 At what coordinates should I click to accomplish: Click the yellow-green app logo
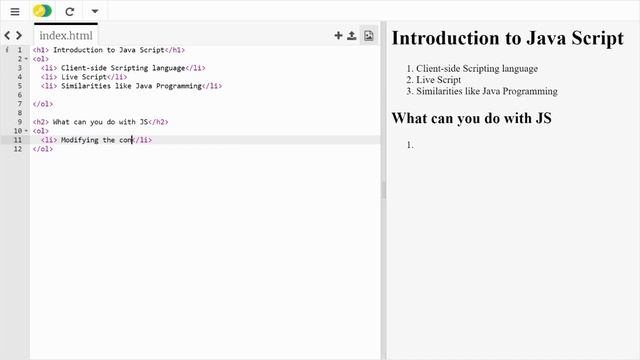42,11
